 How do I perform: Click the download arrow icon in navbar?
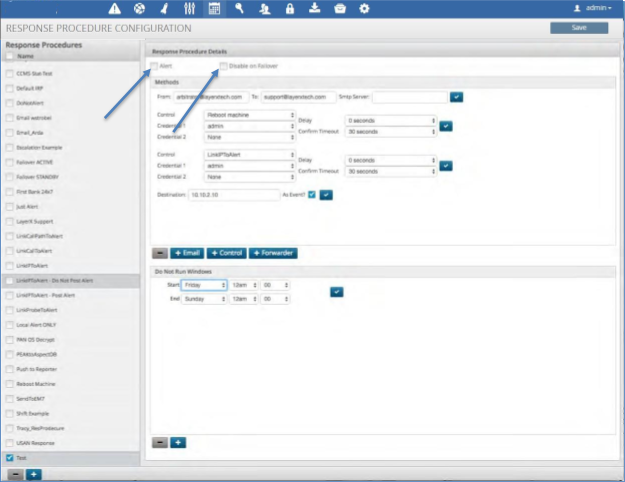click(315, 8)
